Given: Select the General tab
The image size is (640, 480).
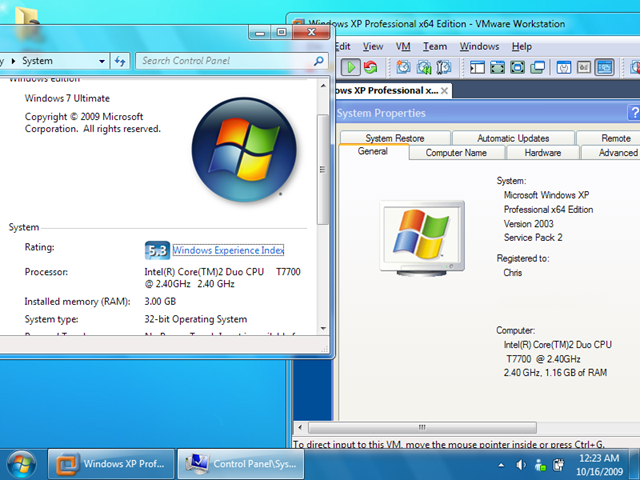Looking at the screenshot, I should click(x=373, y=151).
